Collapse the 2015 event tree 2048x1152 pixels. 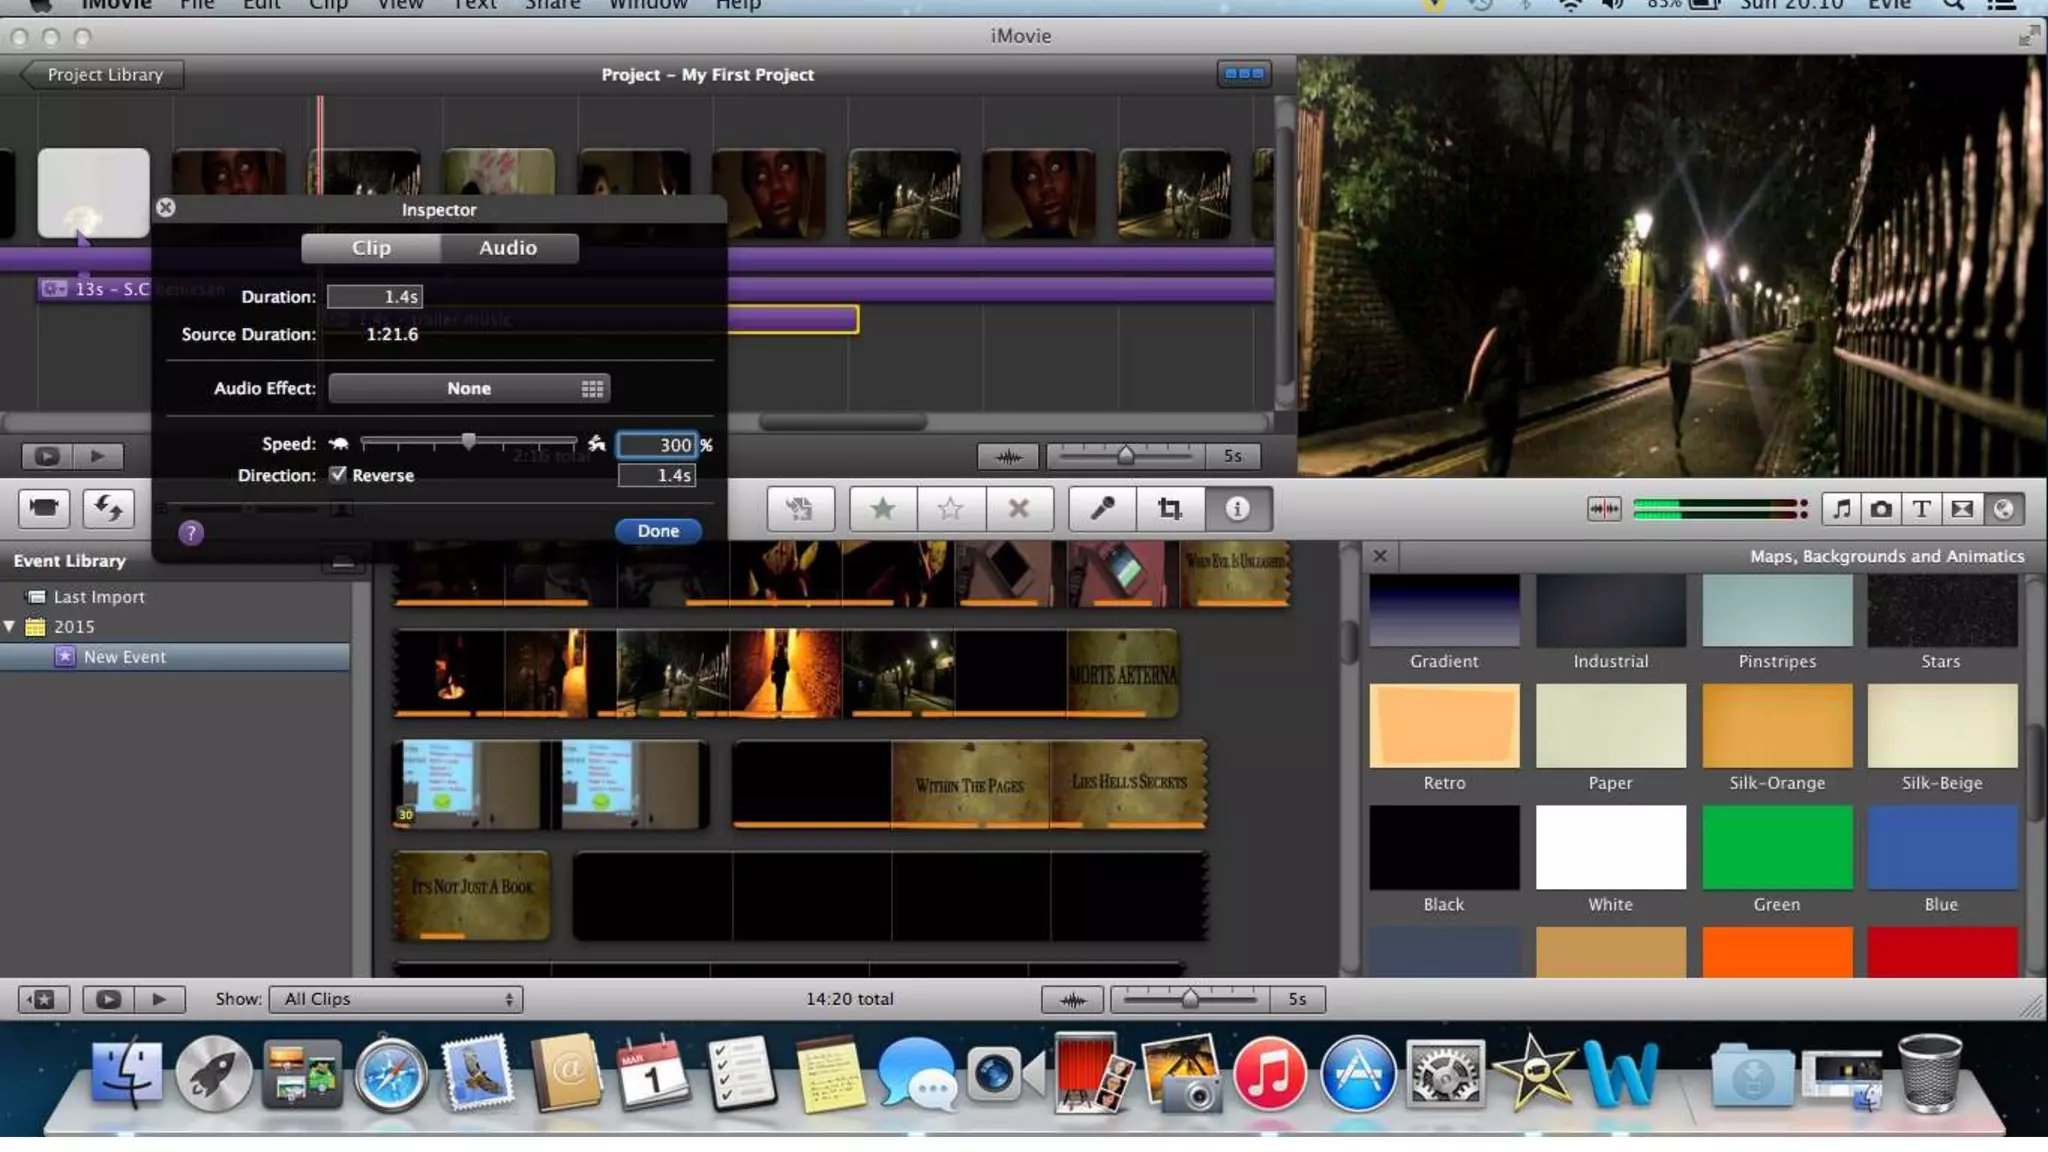click(x=10, y=626)
